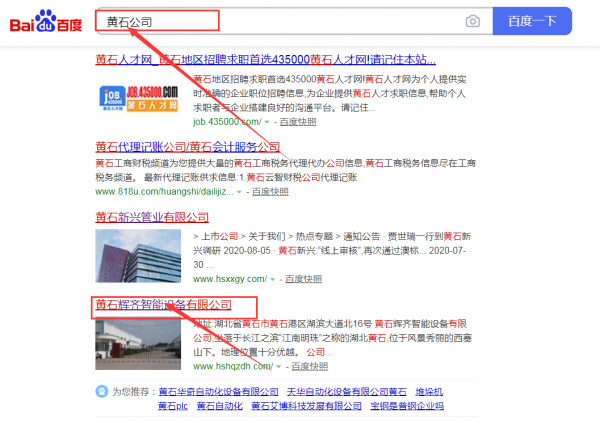Open 百度快照 for job.435000.com result
Screen dimensions: 600x421
coord(296,121)
